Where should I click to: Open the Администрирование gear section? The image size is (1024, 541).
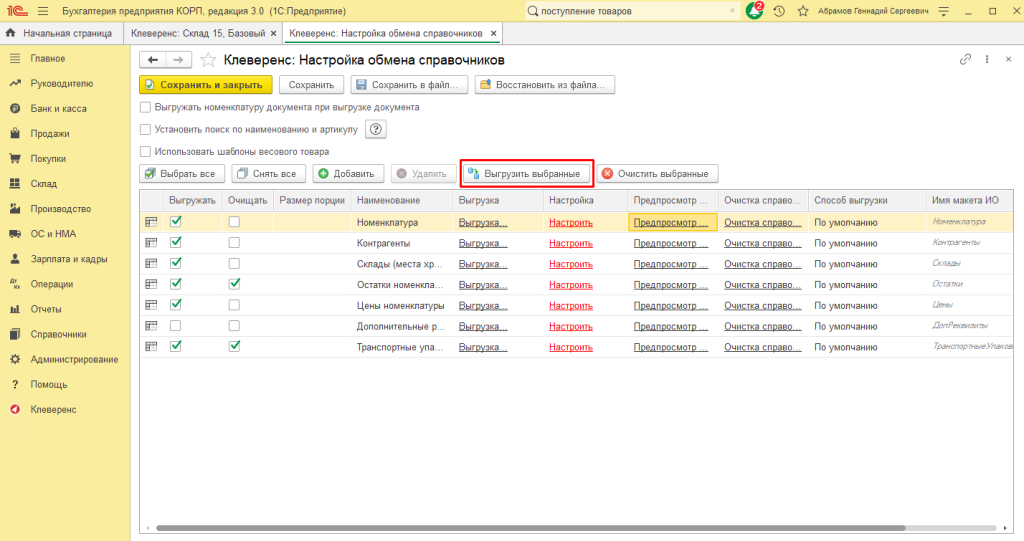pos(73,359)
